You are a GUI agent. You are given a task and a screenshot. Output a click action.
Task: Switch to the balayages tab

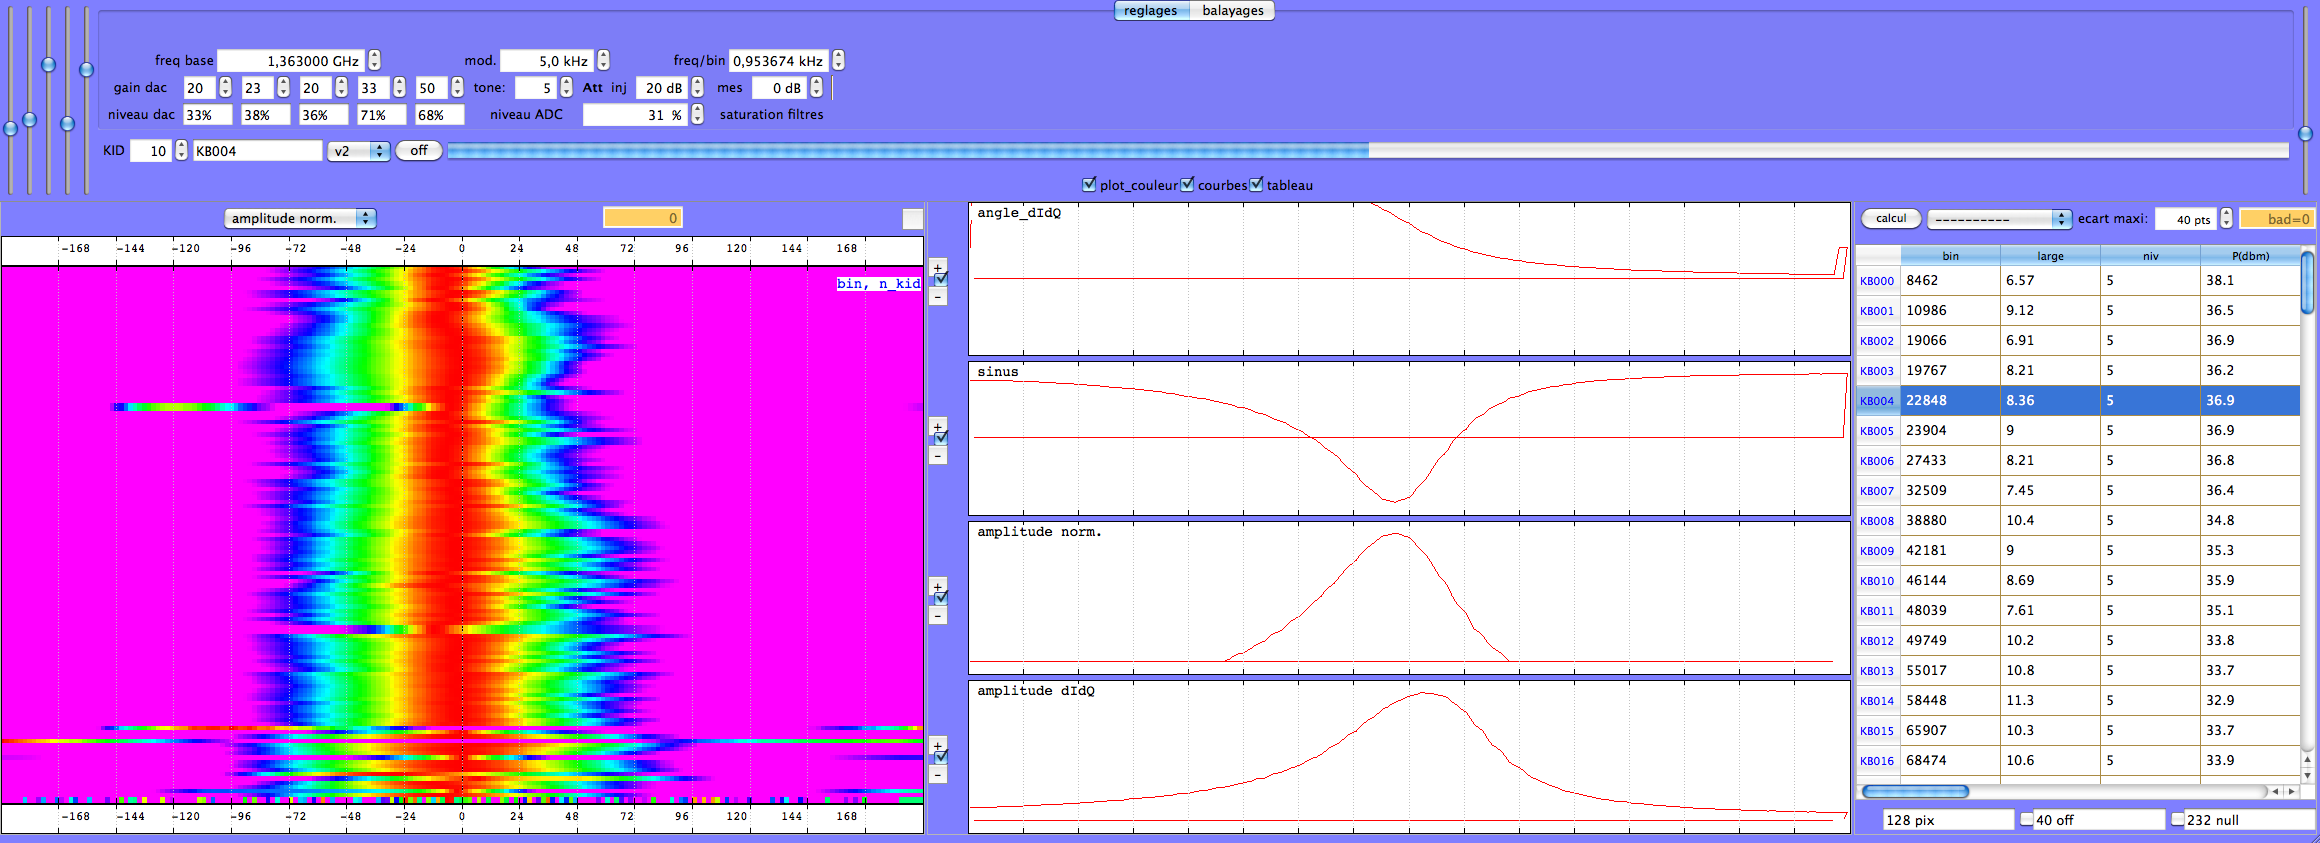click(x=1232, y=11)
